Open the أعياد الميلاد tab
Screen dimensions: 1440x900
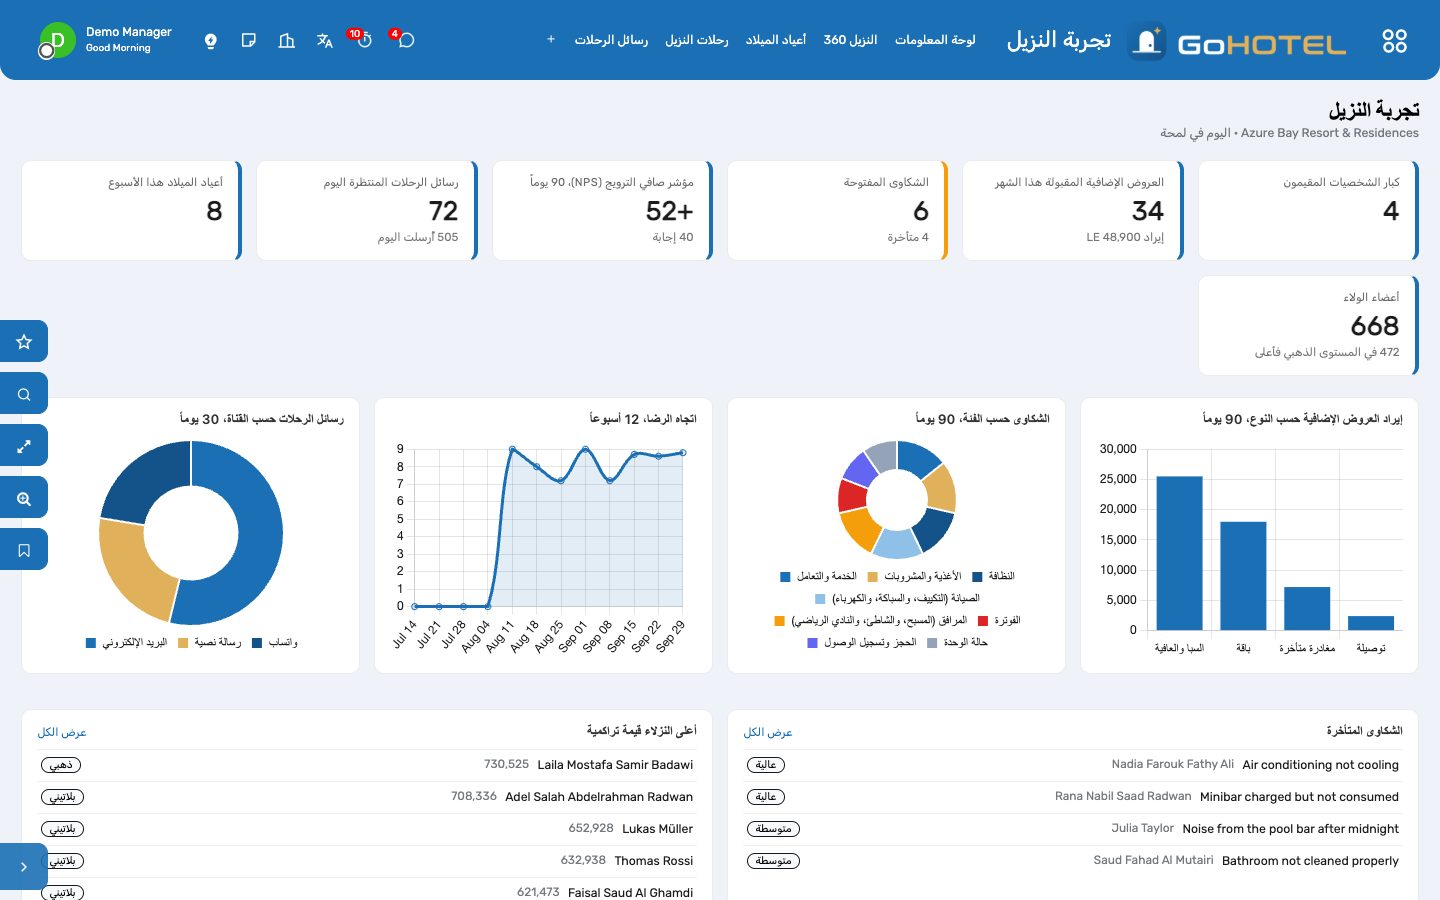[776, 40]
